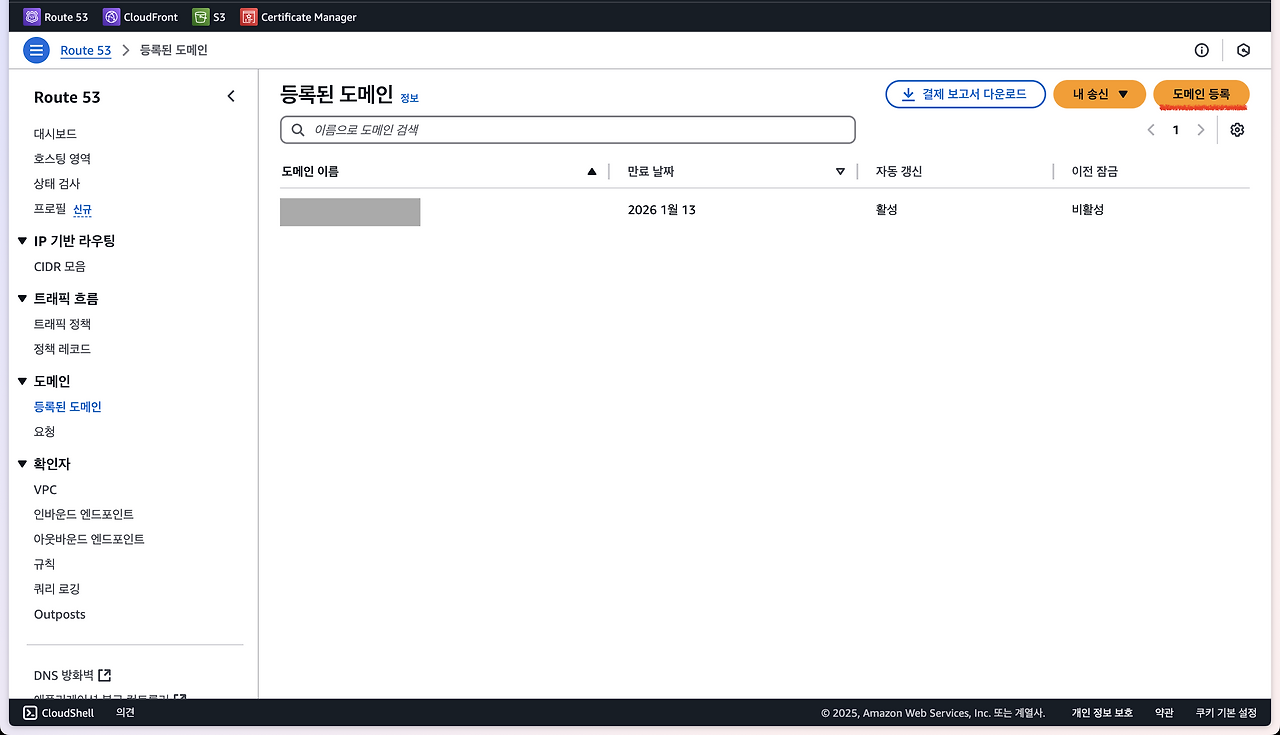Click the 이전 잠금 column header
The image size is (1280, 735).
[1094, 172]
